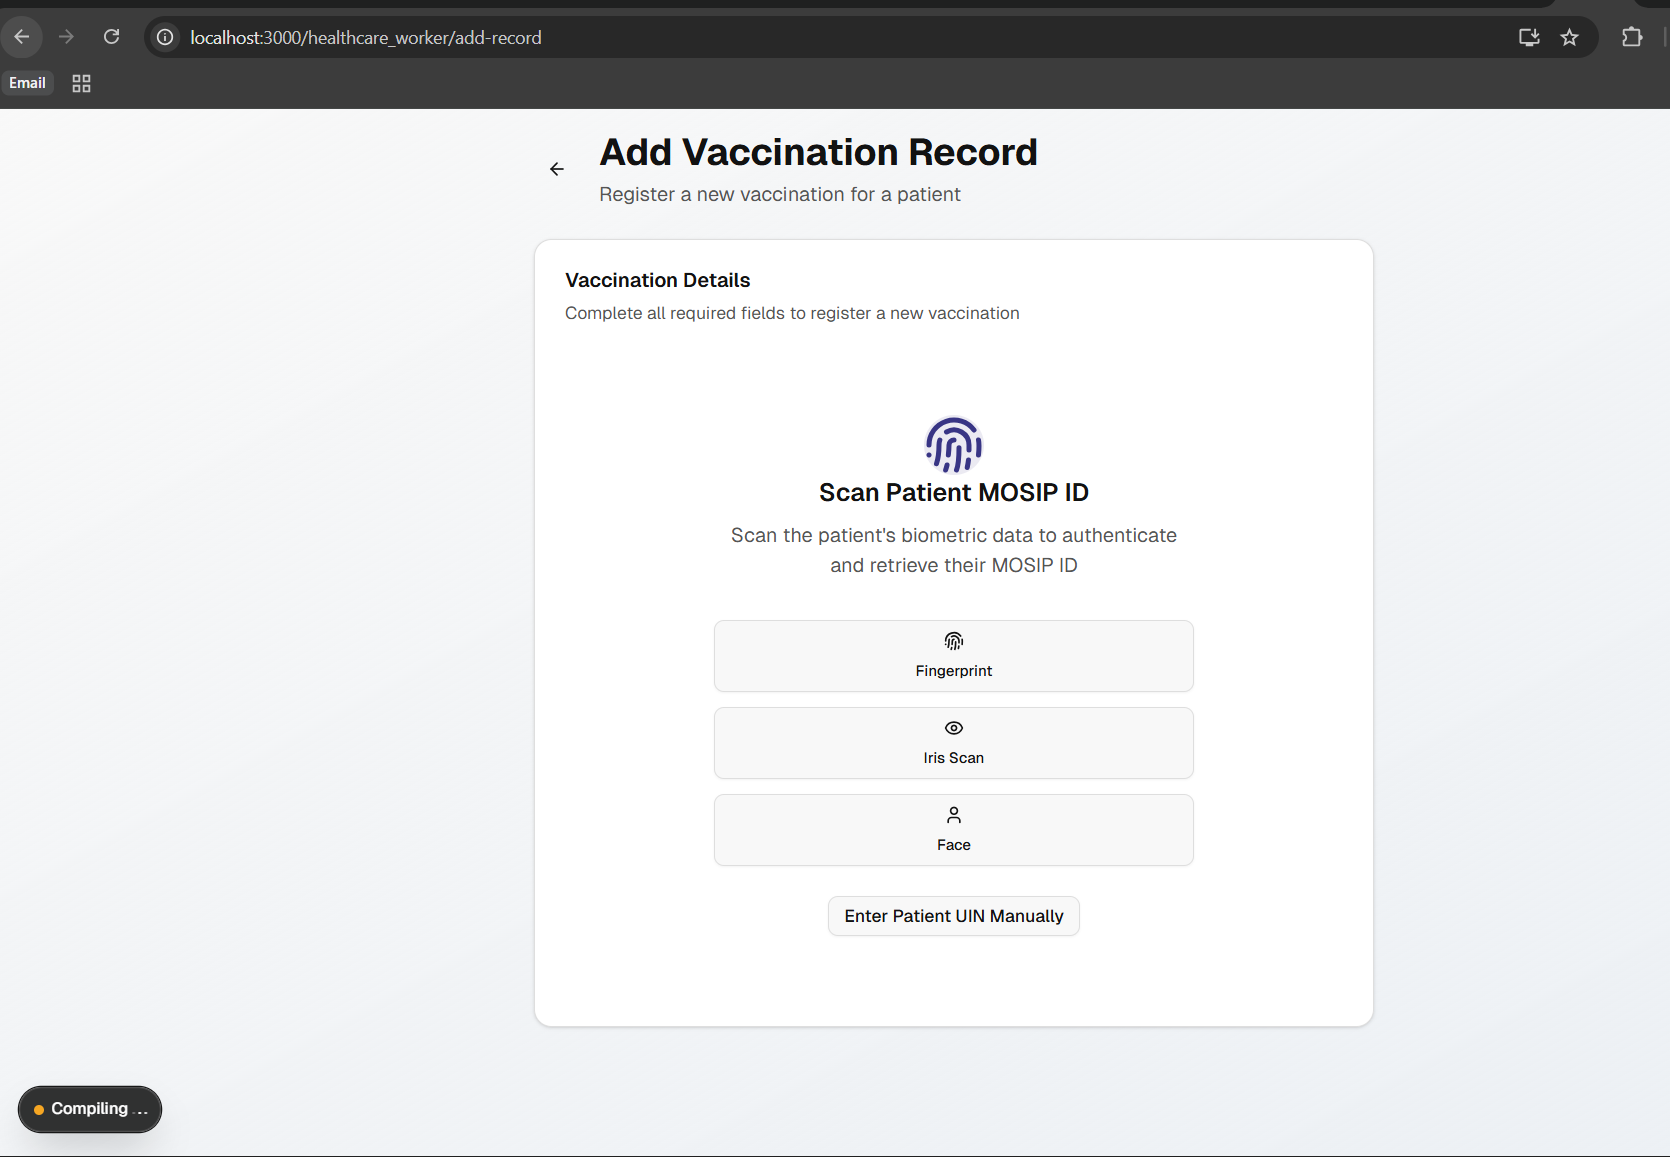Click the large purple fingerprint icon

[954, 444]
